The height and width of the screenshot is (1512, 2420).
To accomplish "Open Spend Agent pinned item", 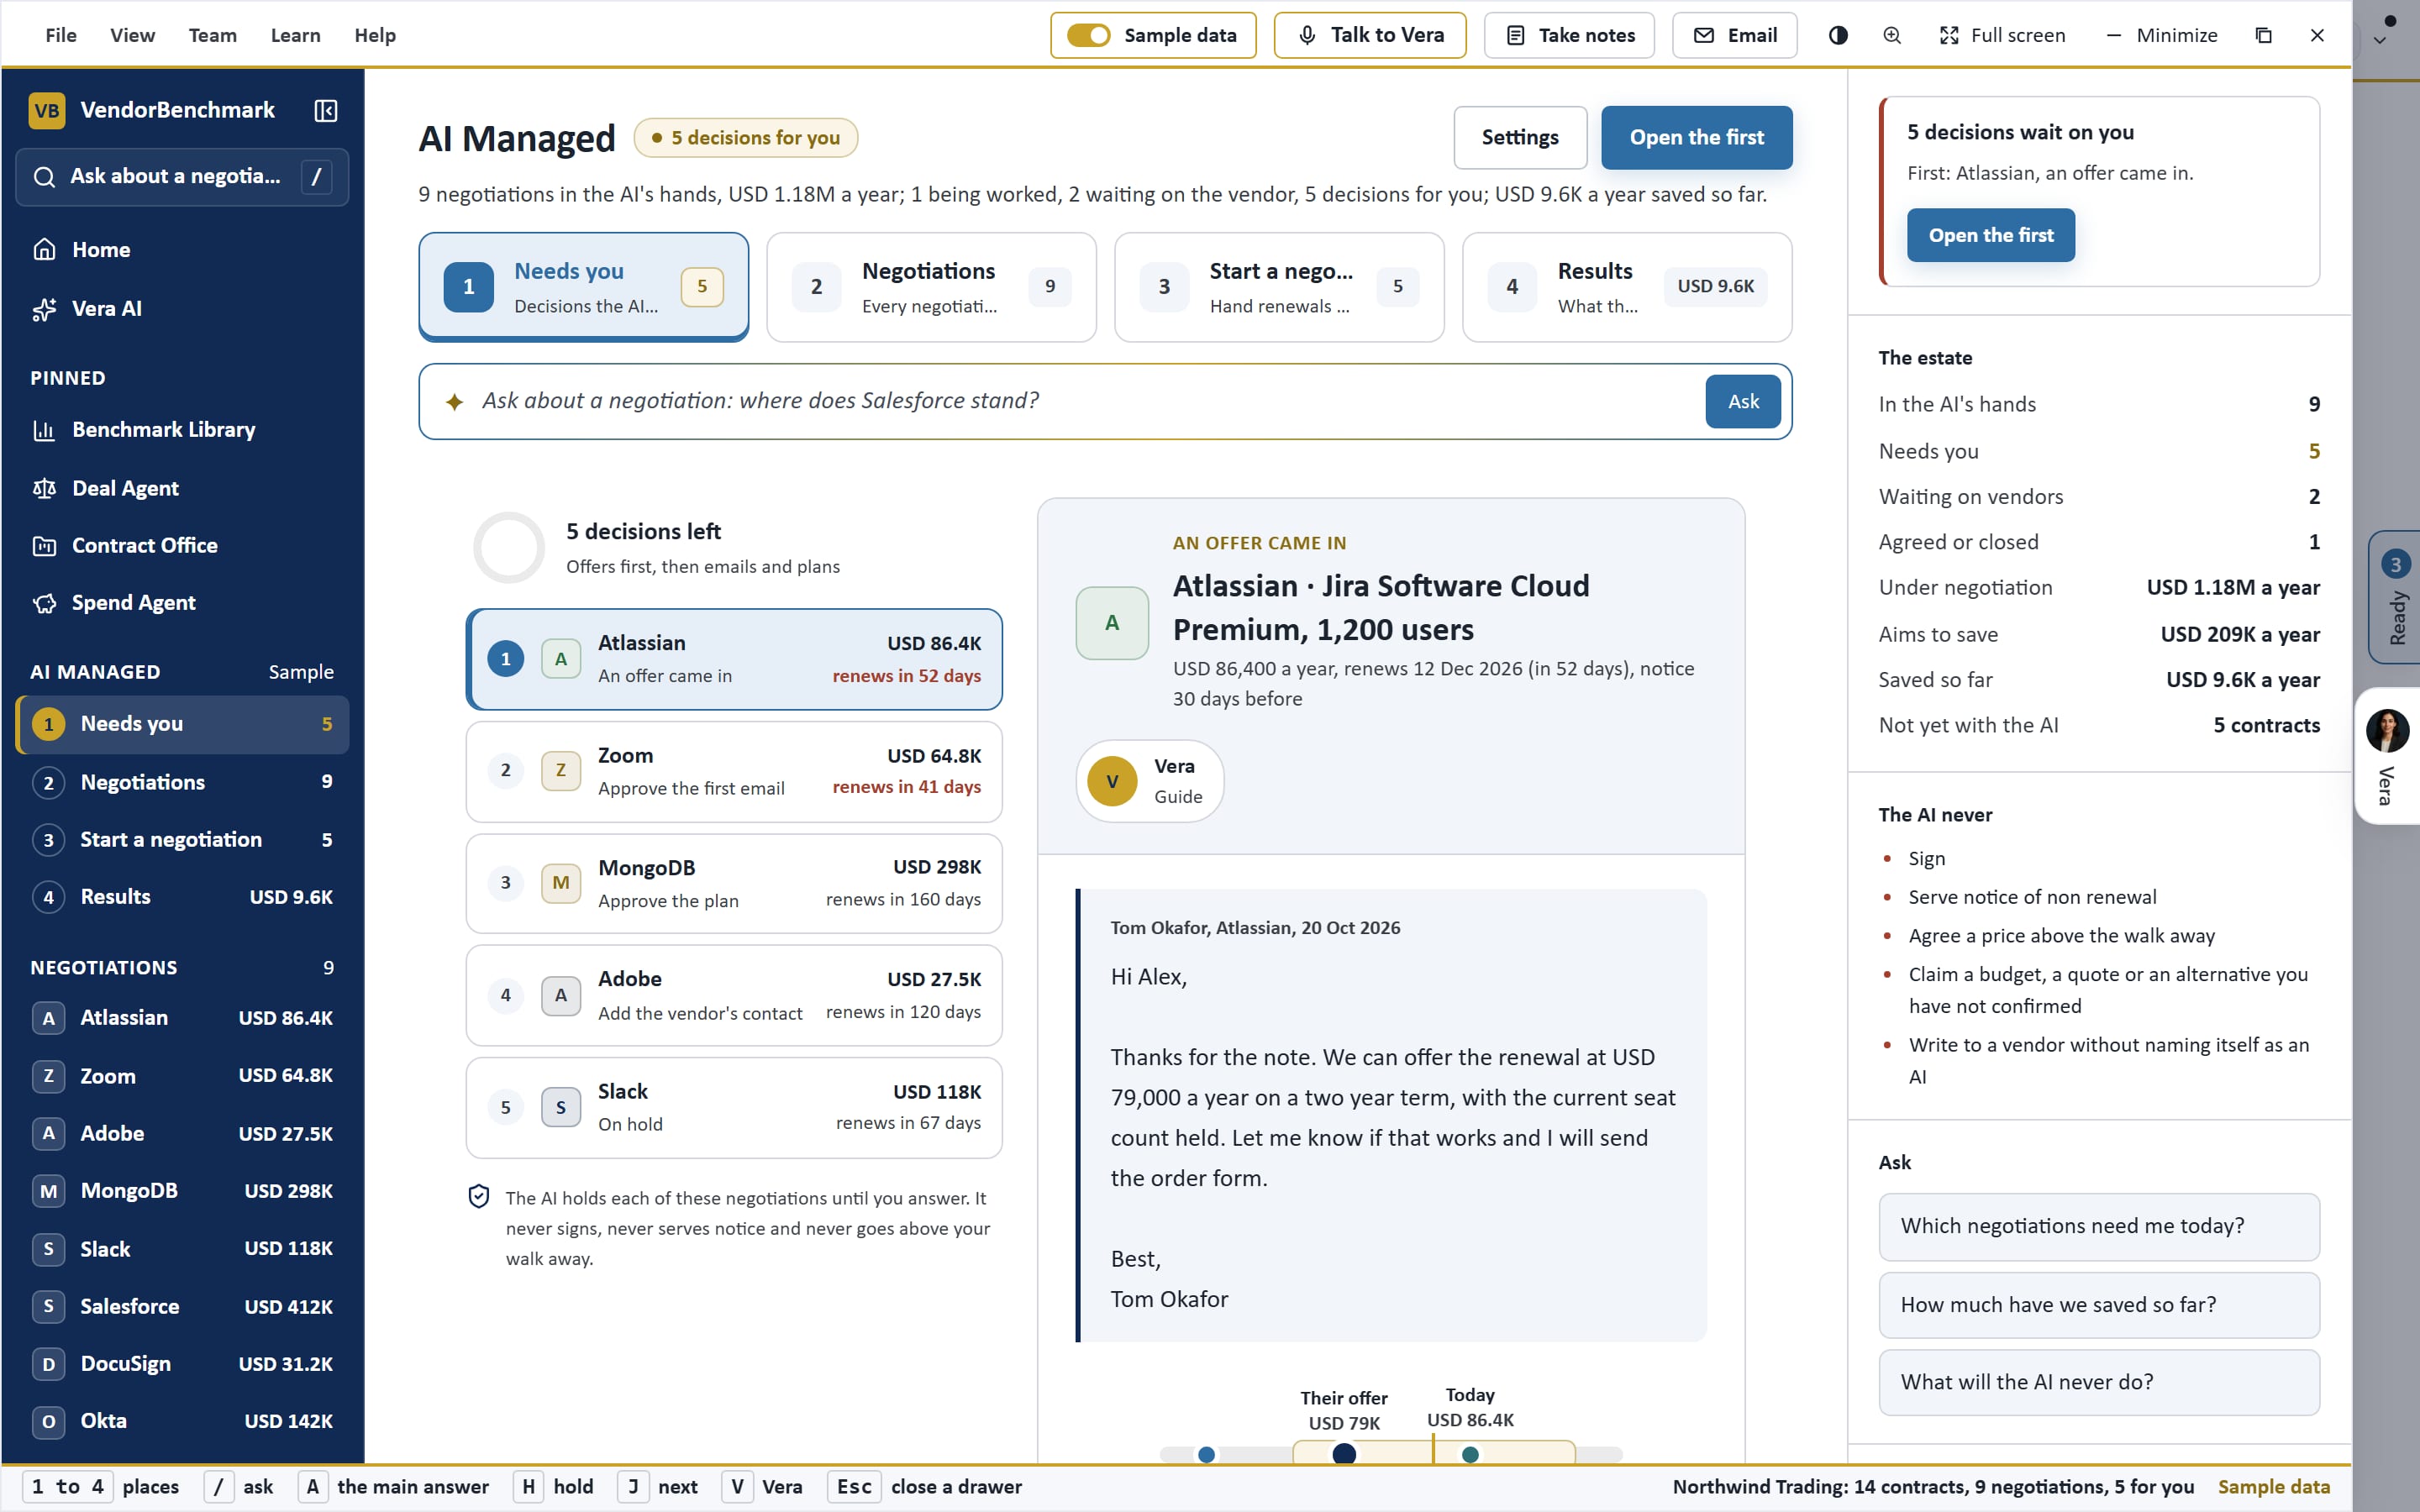I will (x=182, y=602).
